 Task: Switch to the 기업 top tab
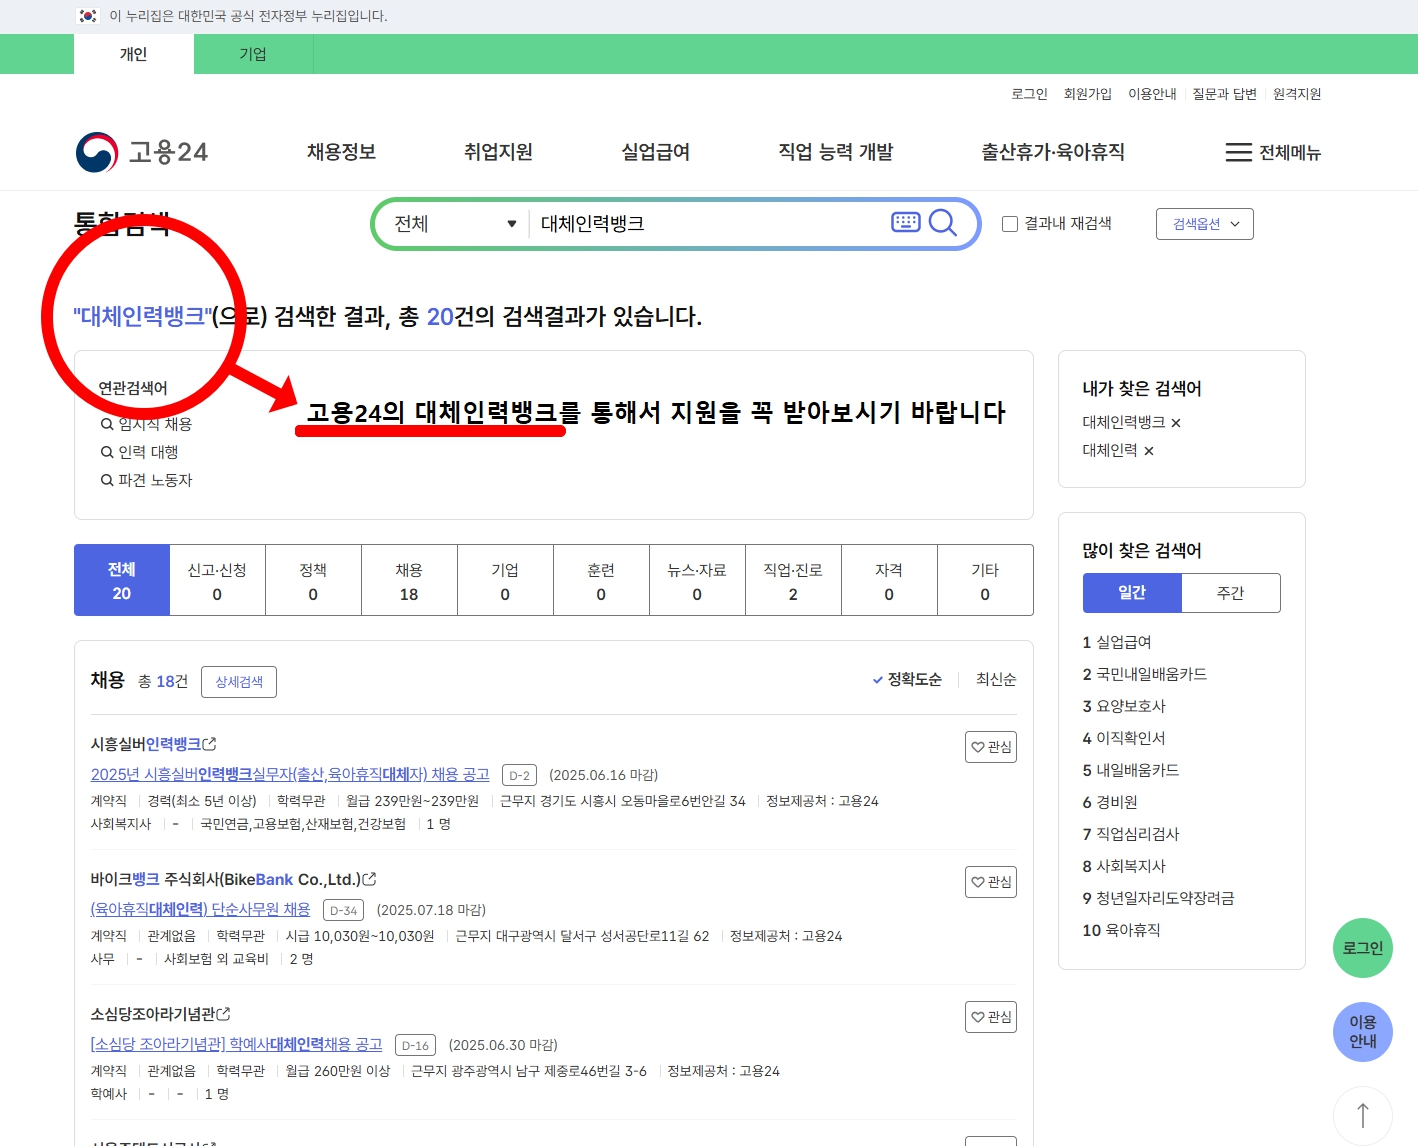[253, 54]
